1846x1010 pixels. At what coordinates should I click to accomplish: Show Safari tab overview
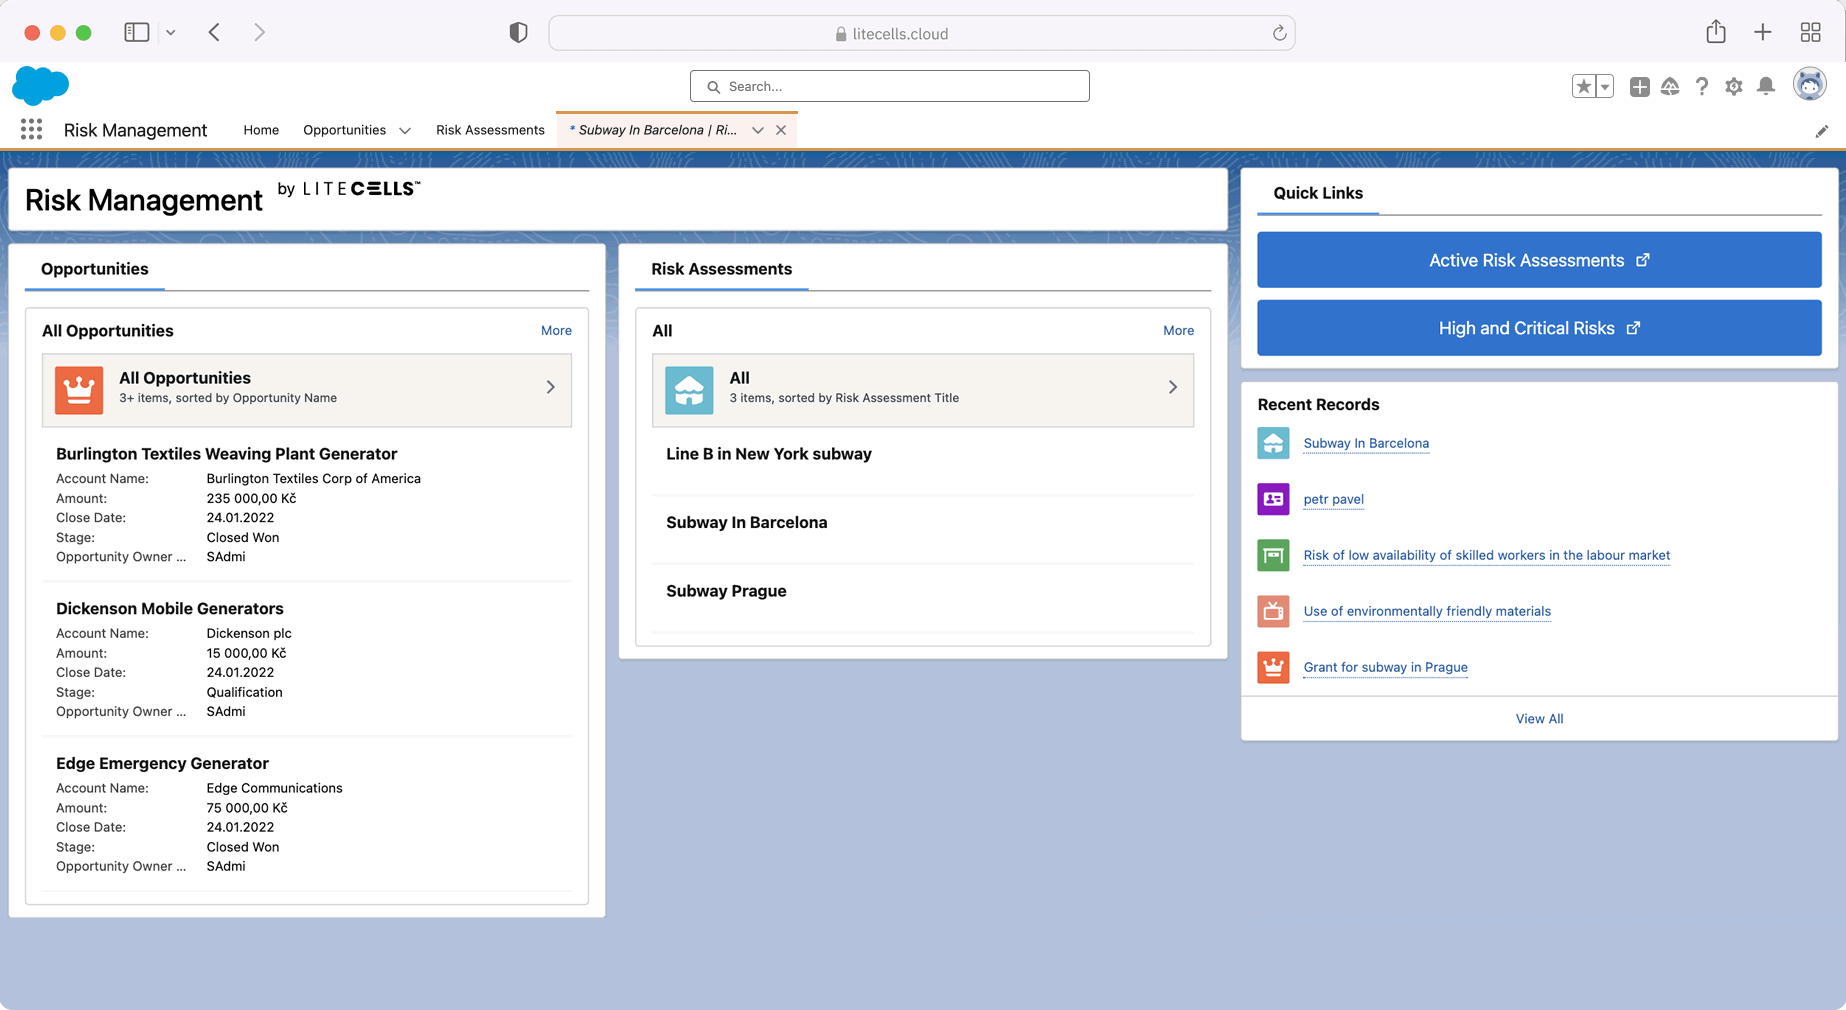click(x=1810, y=32)
